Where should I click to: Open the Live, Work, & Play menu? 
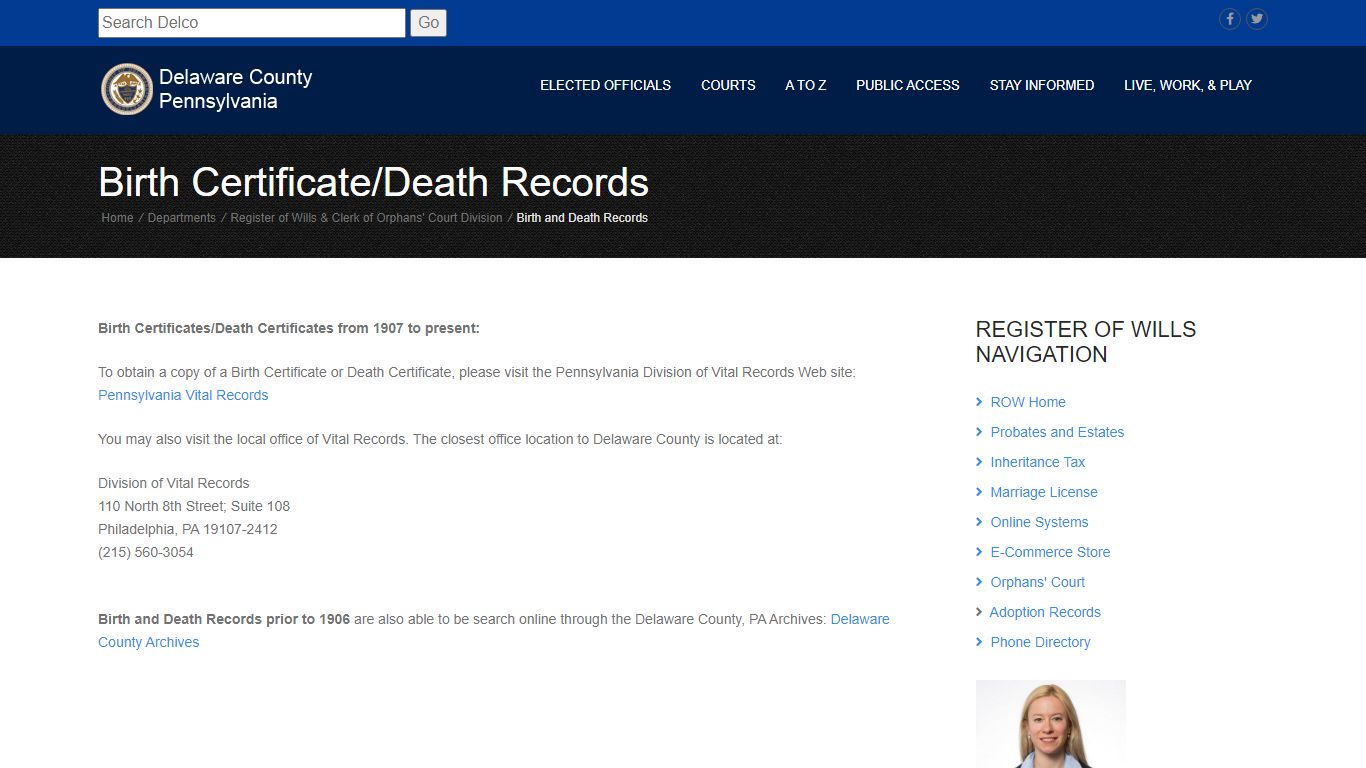tap(1187, 85)
